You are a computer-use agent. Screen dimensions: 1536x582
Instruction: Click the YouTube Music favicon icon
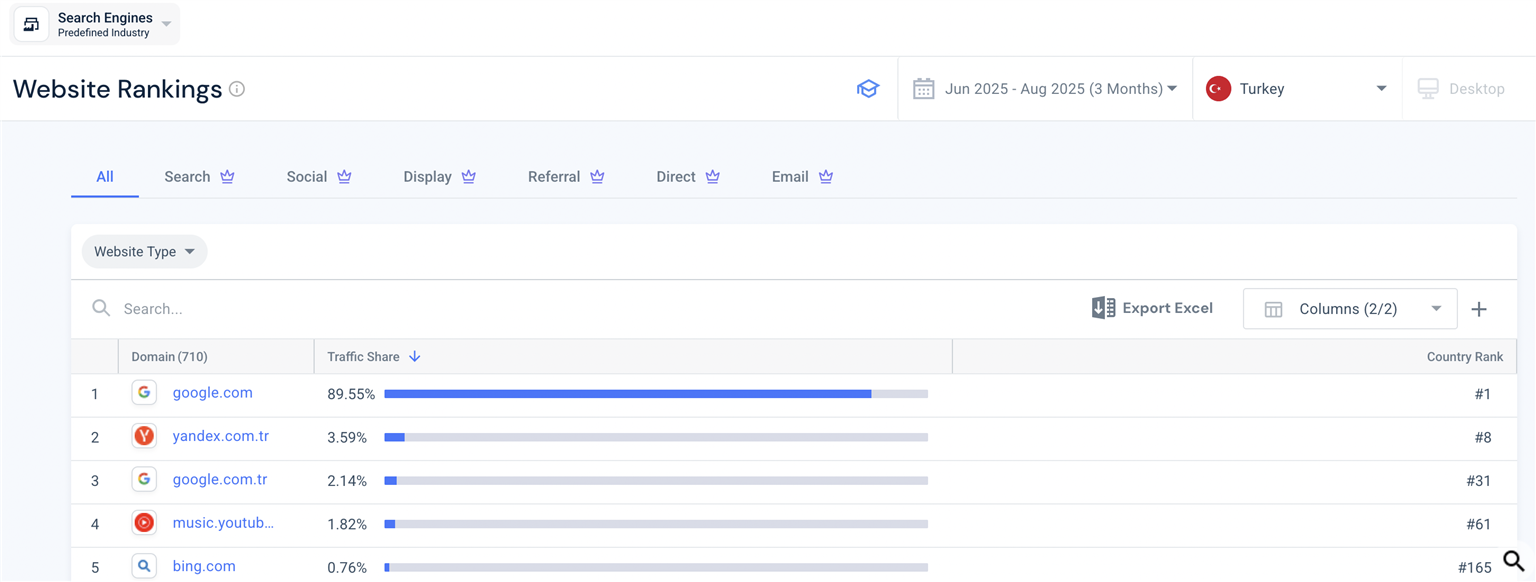[144, 523]
